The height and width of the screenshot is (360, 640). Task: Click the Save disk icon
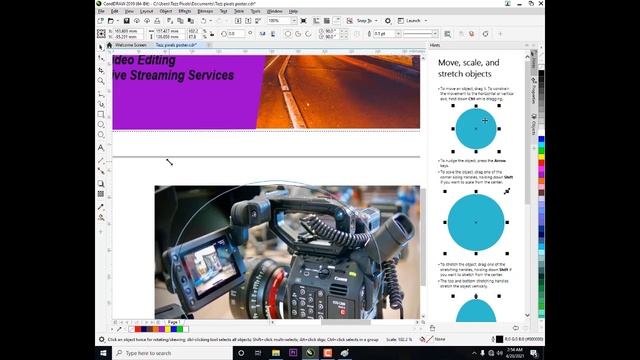127,20
